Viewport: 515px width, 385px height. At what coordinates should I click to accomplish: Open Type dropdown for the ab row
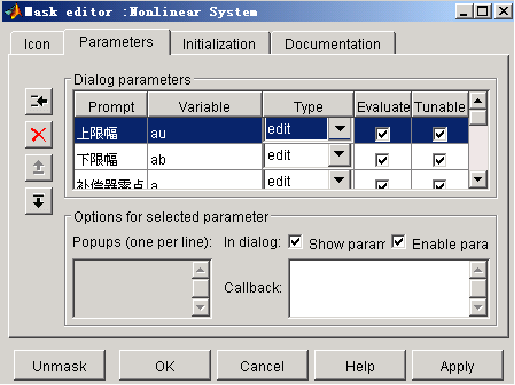pyautogui.click(x=339, y=154)
